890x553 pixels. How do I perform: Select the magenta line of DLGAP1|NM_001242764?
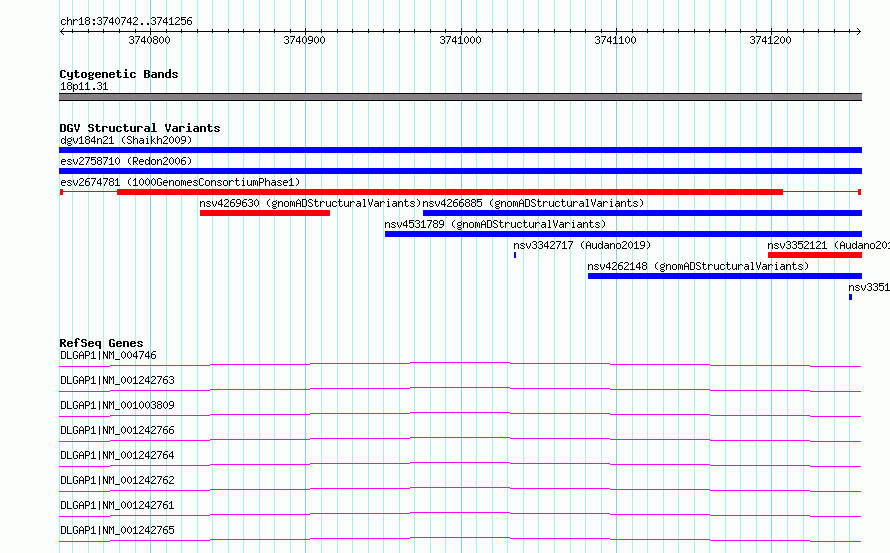pos(460,464)
